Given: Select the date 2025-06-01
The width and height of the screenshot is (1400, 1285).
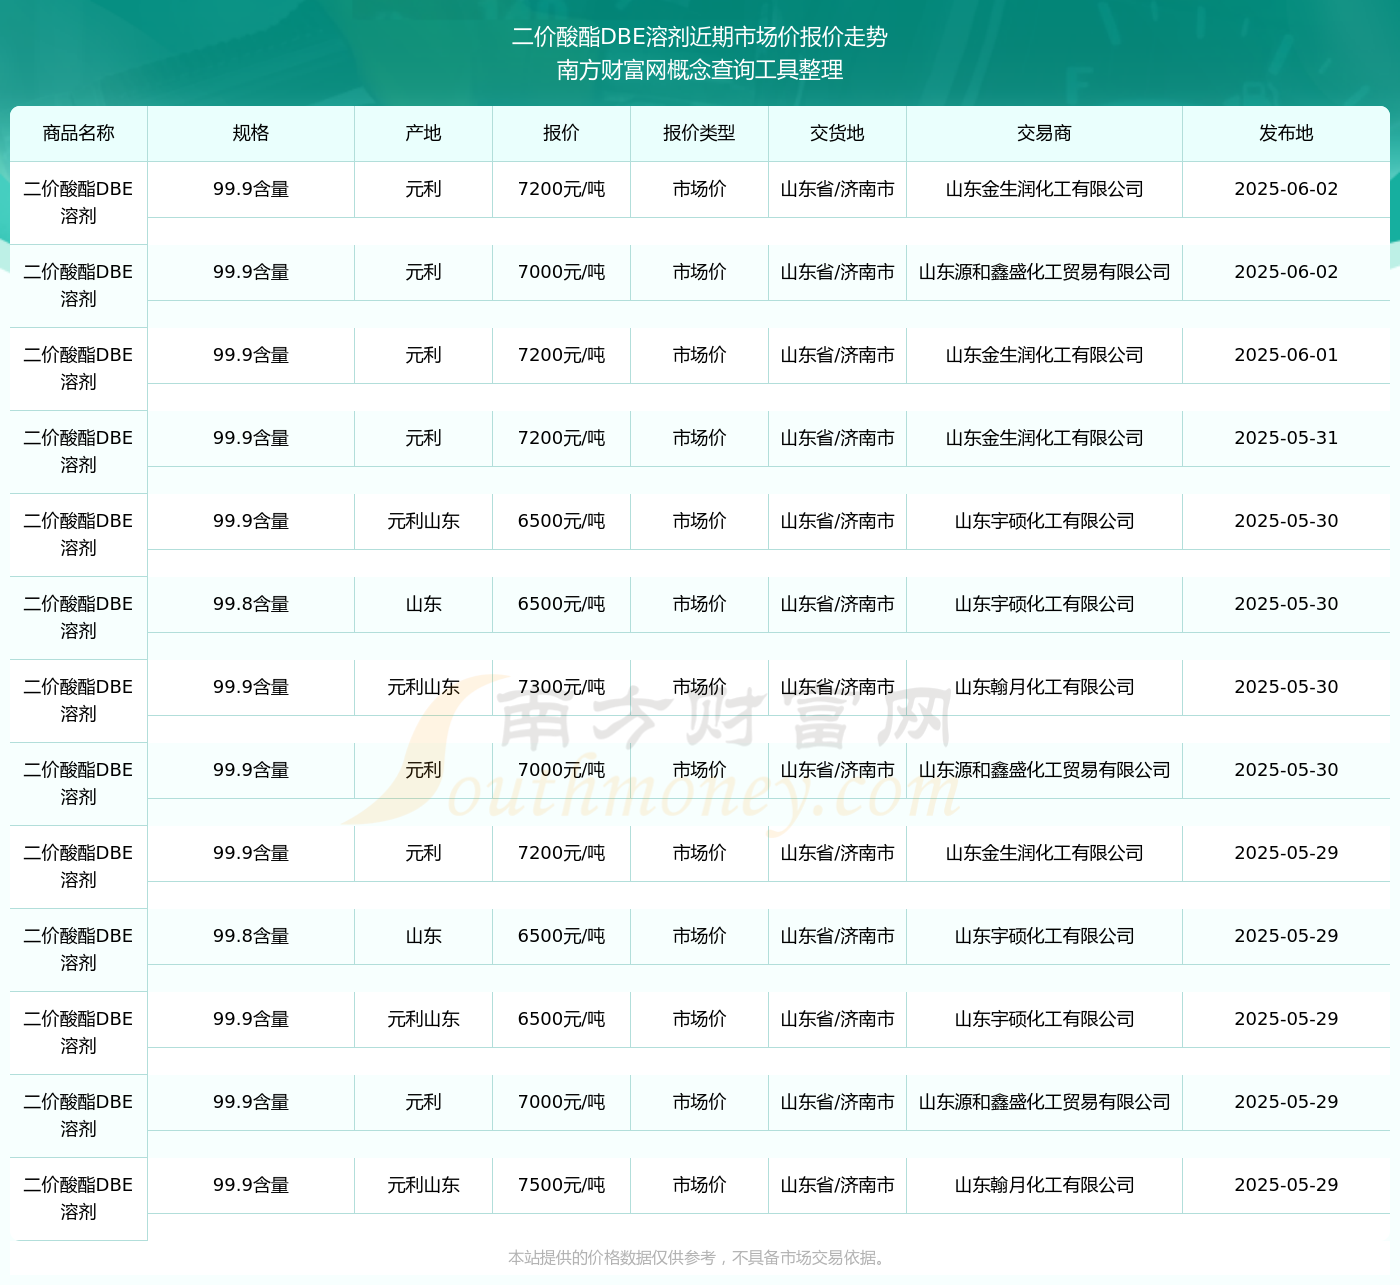Looking at the screenshot, I should tap(1286, 355).
